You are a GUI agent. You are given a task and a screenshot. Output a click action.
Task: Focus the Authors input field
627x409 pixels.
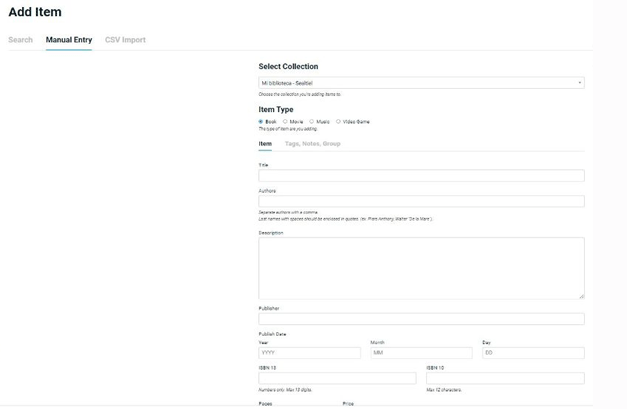tap(420, 201)
